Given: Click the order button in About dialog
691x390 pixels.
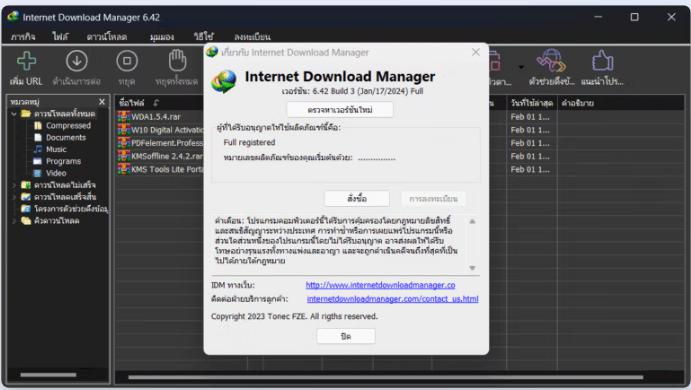Looking at the screenshot, I should (357, 199).
